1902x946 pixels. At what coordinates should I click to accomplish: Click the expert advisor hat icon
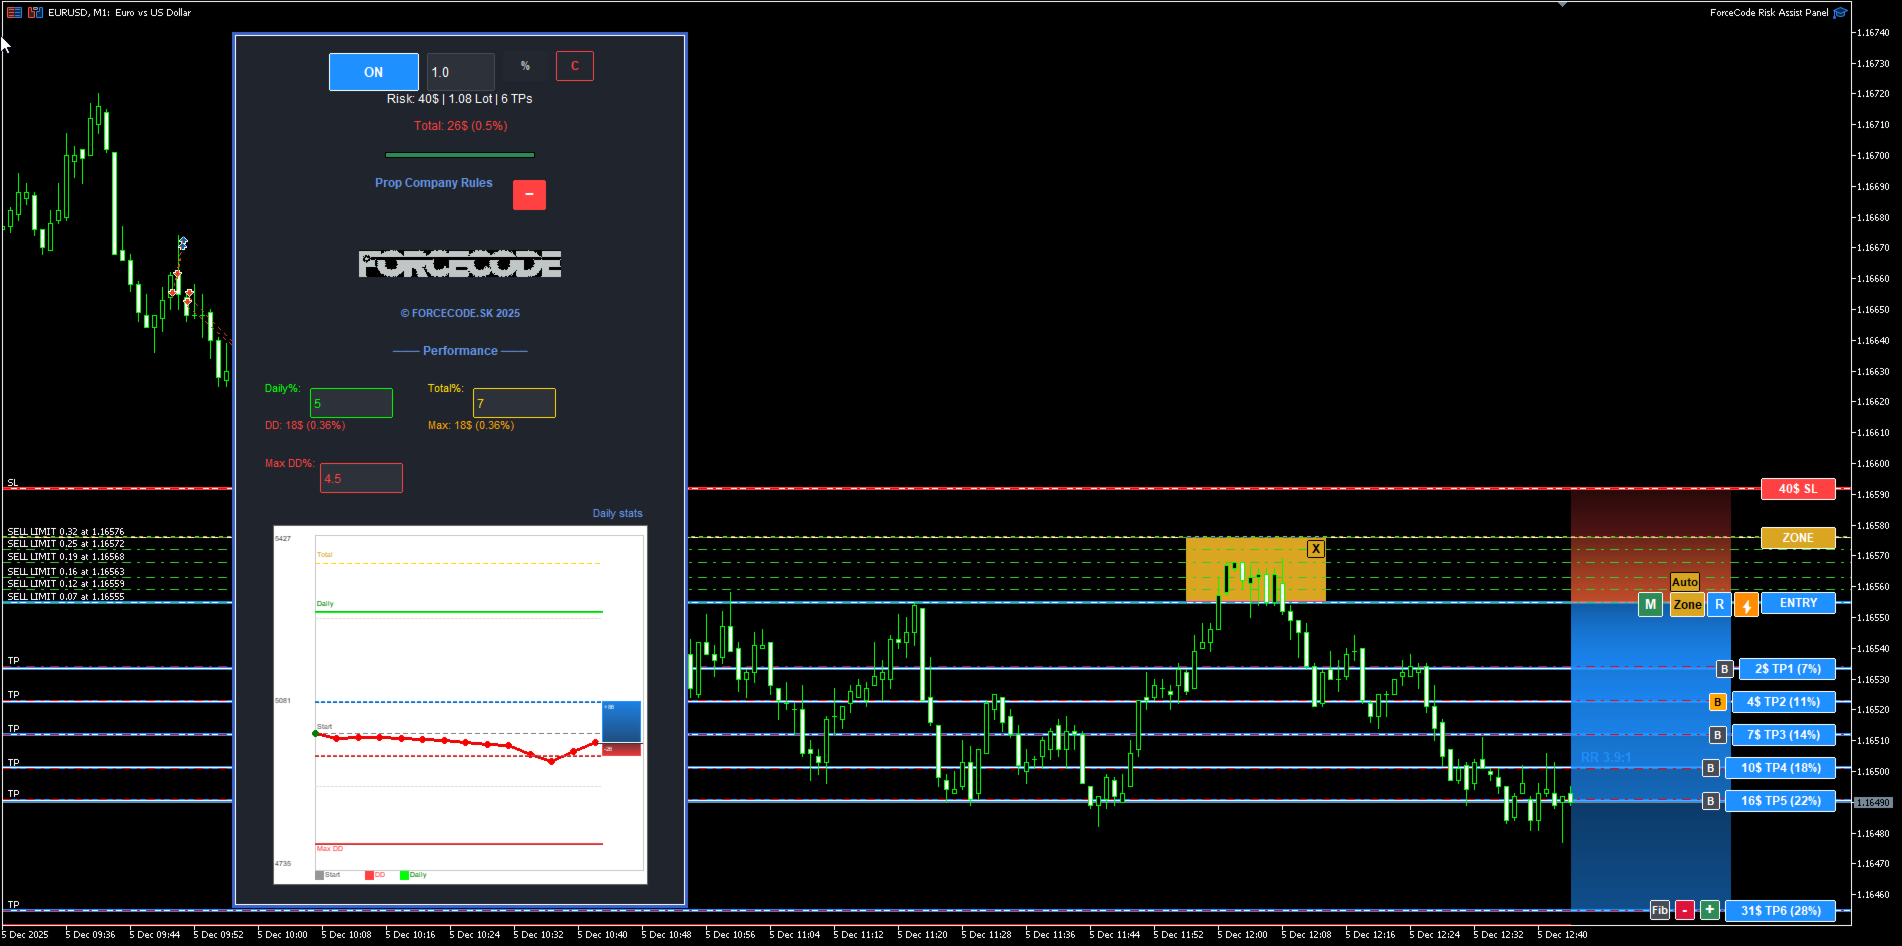(x=1839, y=13)
